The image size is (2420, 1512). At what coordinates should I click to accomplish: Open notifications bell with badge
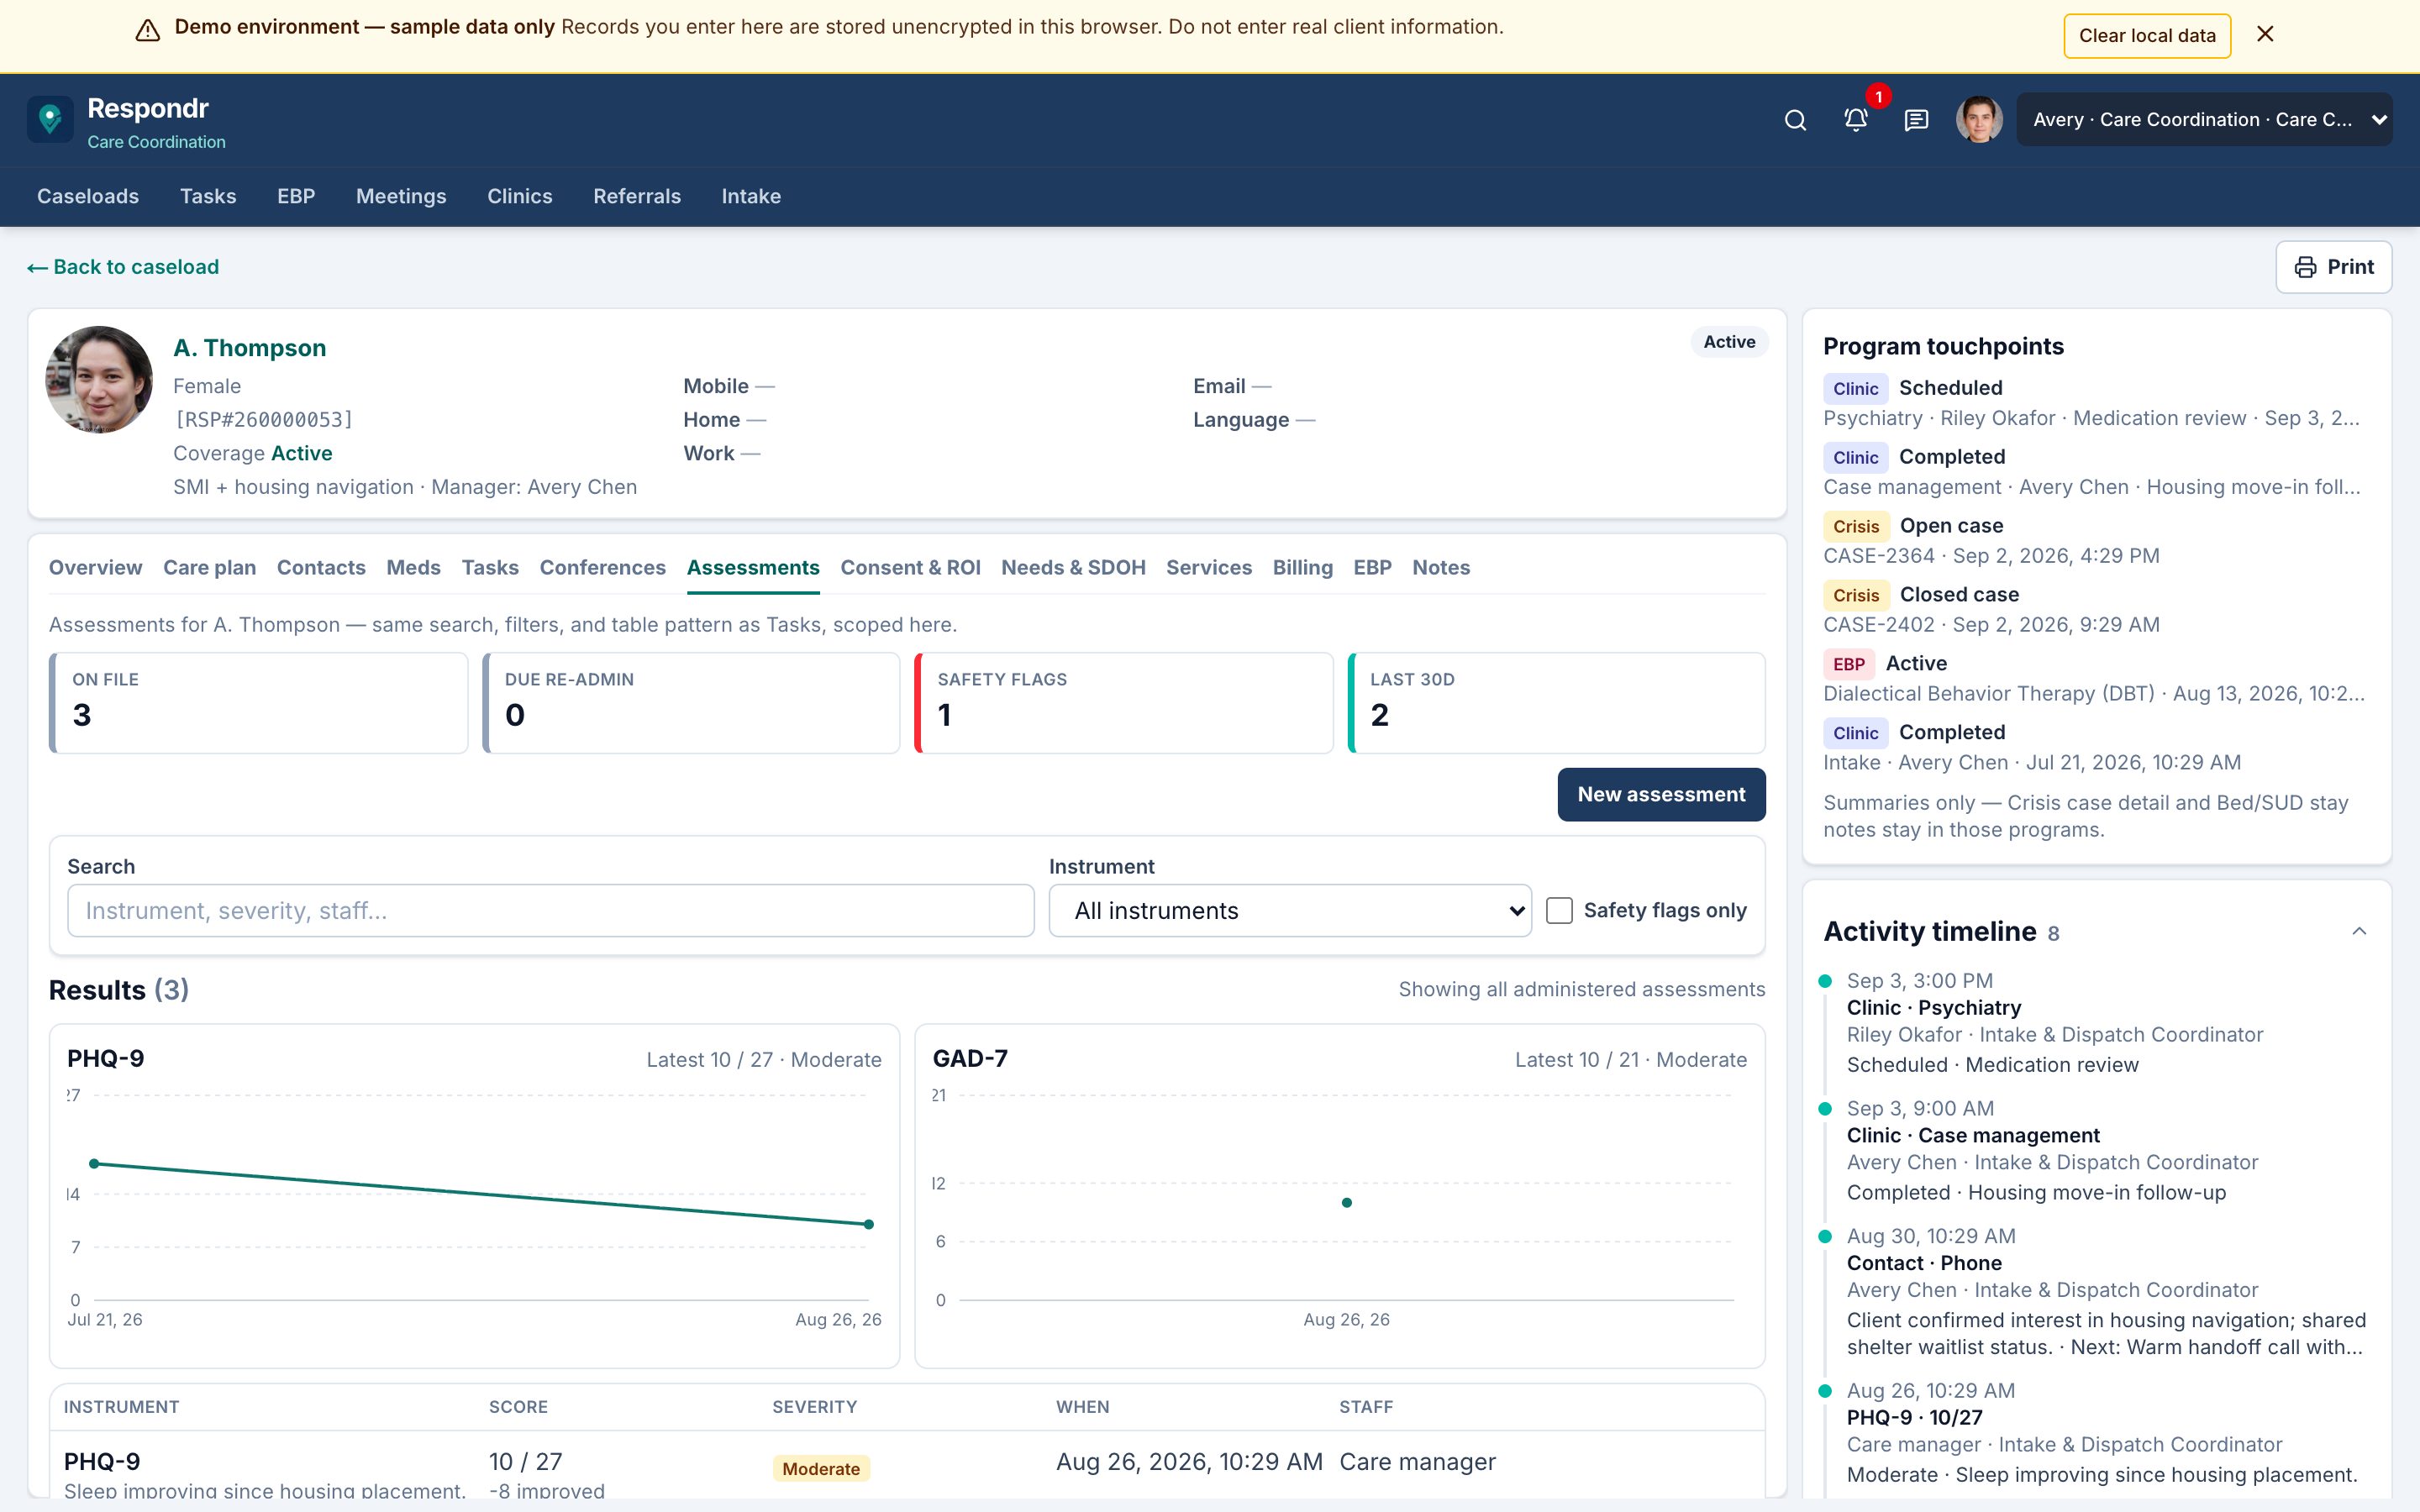click(1856, 120)
